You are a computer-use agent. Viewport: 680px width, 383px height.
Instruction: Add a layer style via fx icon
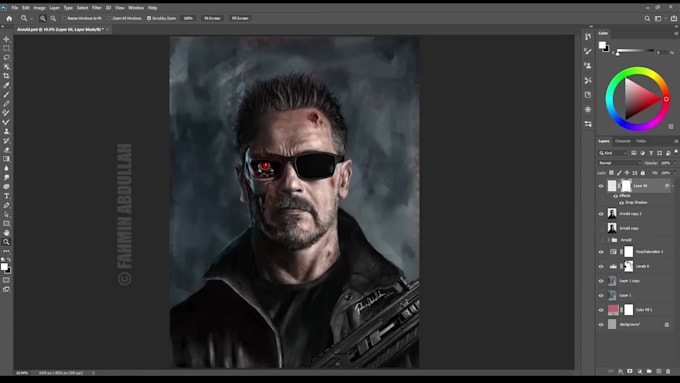621,371
